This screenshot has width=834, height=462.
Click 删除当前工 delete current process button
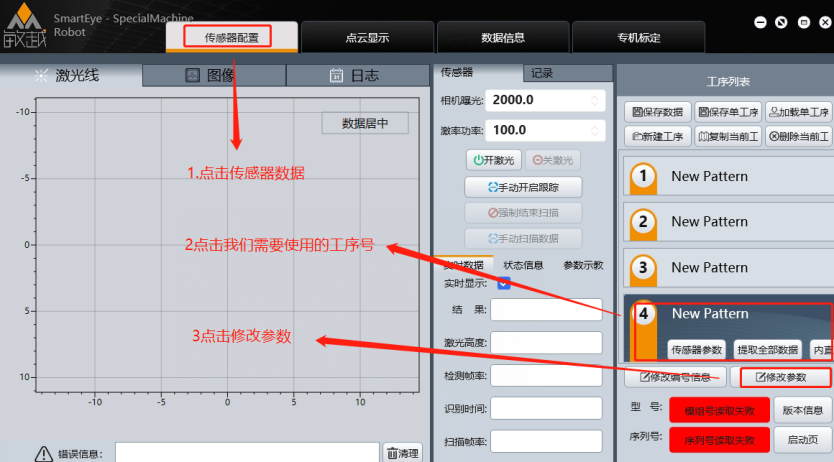coord(797,136)
